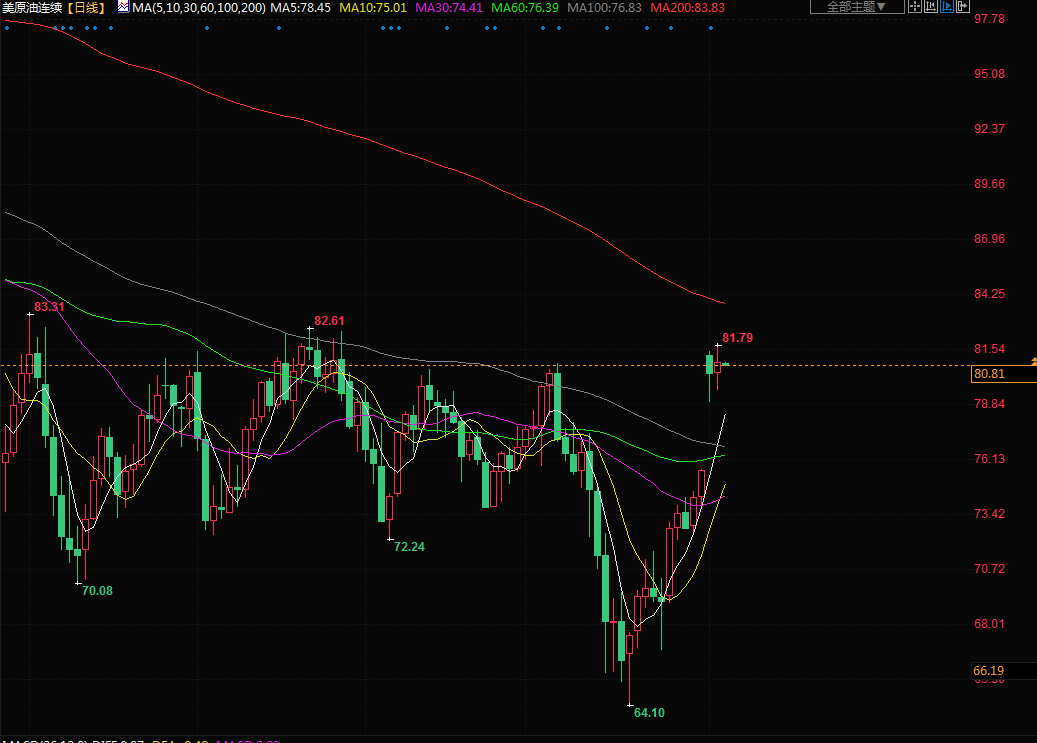Select the red MA200:83.83 legend label
This screenshot has height=743, width=1037.
pos(687,7)
